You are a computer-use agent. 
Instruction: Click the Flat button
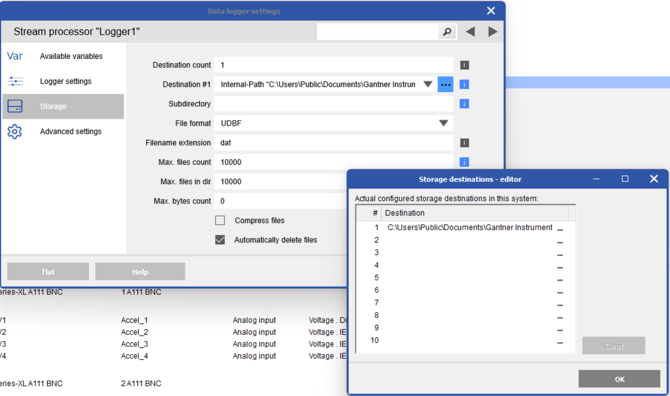click(48, 272)
